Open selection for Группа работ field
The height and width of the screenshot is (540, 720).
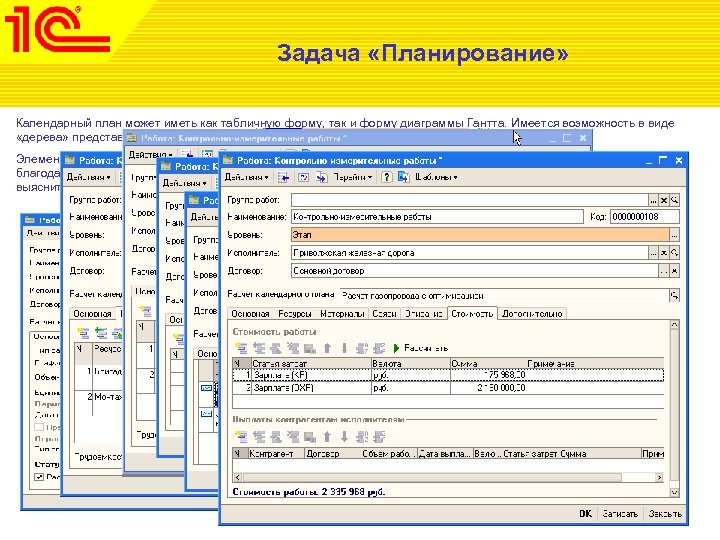(653, 201)
